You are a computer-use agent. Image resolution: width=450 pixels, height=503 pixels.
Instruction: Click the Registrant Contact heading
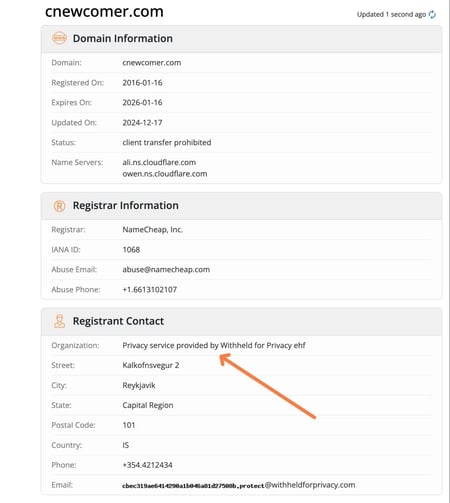[118, 321]
